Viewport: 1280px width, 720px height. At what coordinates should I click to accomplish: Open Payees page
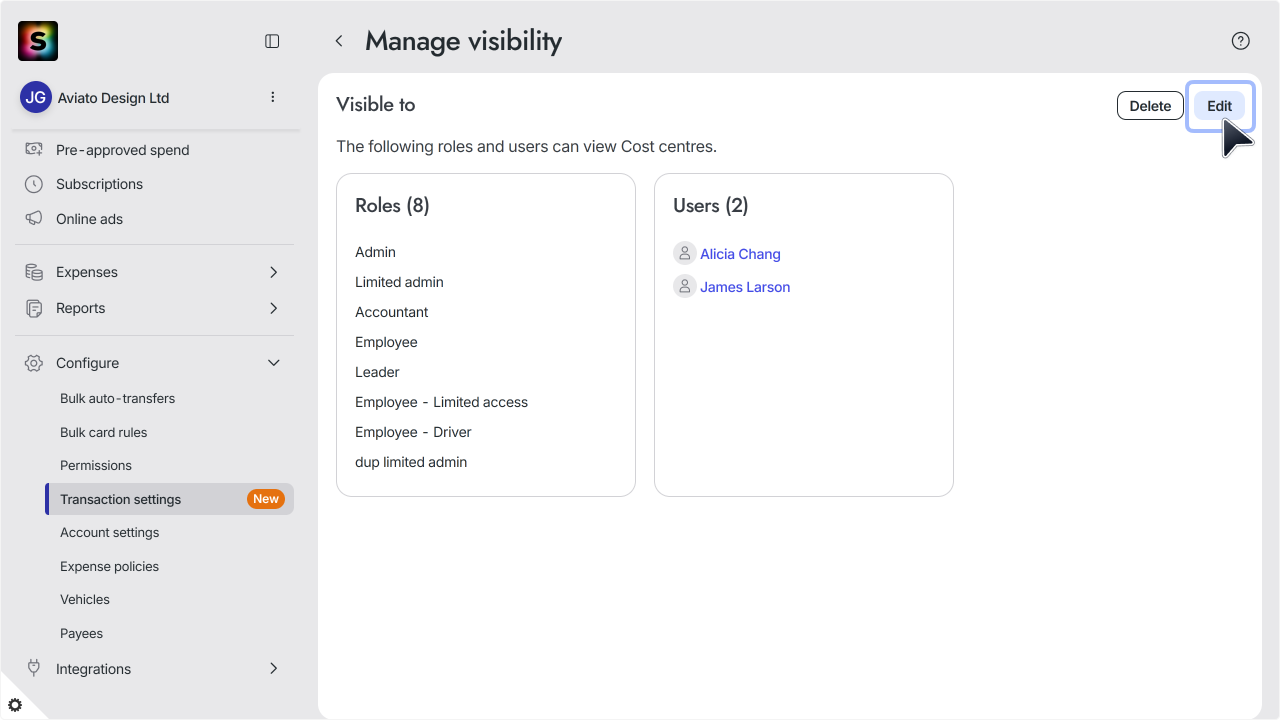tap(81, 633)
